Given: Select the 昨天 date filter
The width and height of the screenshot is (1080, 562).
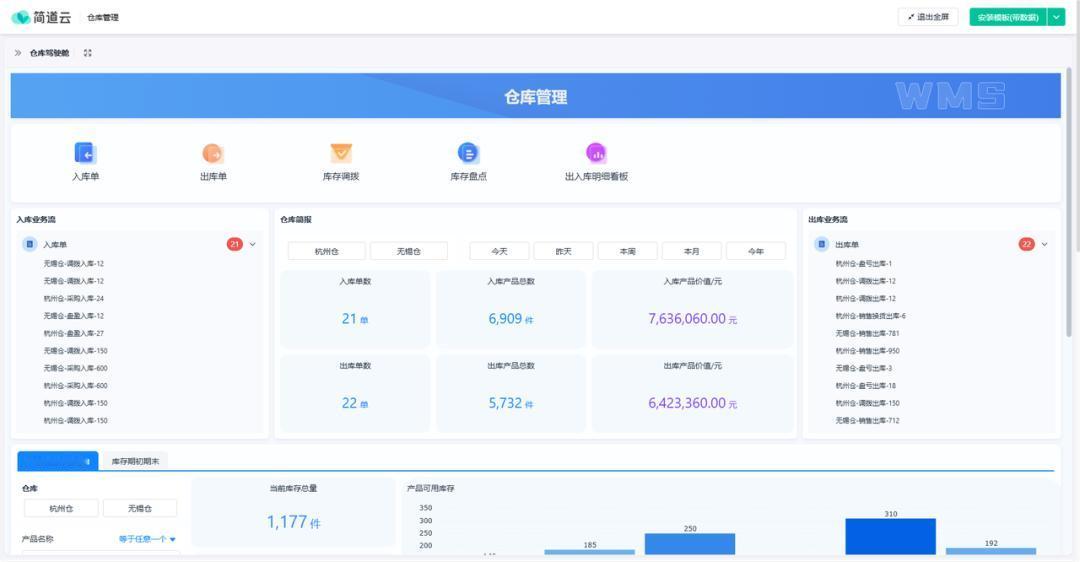Looking at the screenshot, I should tap(563, 251).
